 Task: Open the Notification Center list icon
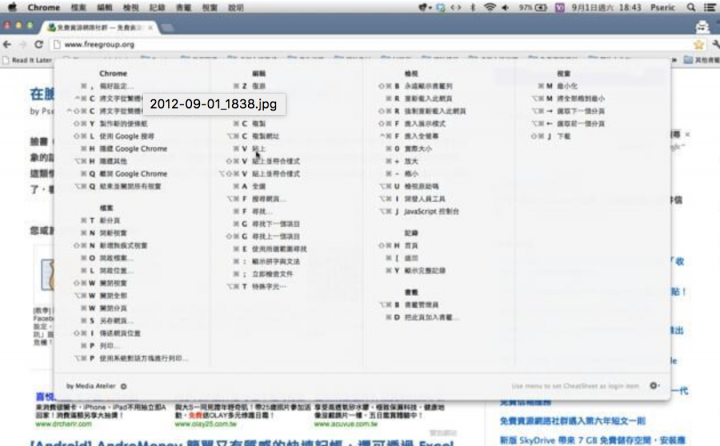pyautogui.click(x=710, y=7)
